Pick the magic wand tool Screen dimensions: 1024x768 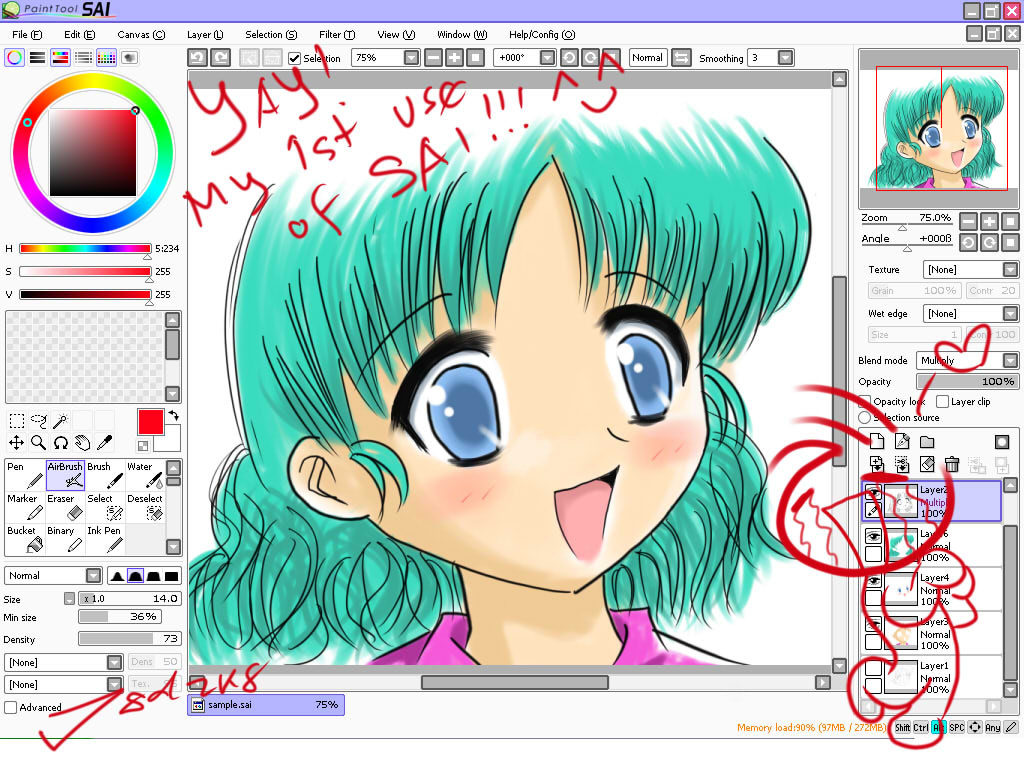tap(61, 420)
